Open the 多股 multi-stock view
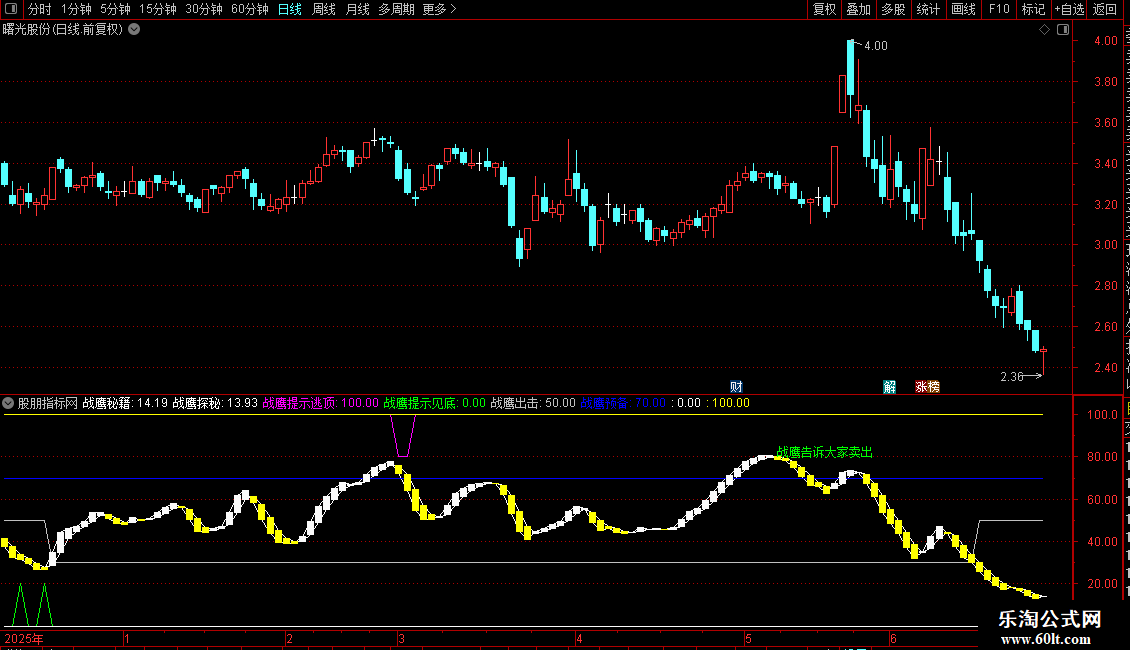 (x=894, y=9)
